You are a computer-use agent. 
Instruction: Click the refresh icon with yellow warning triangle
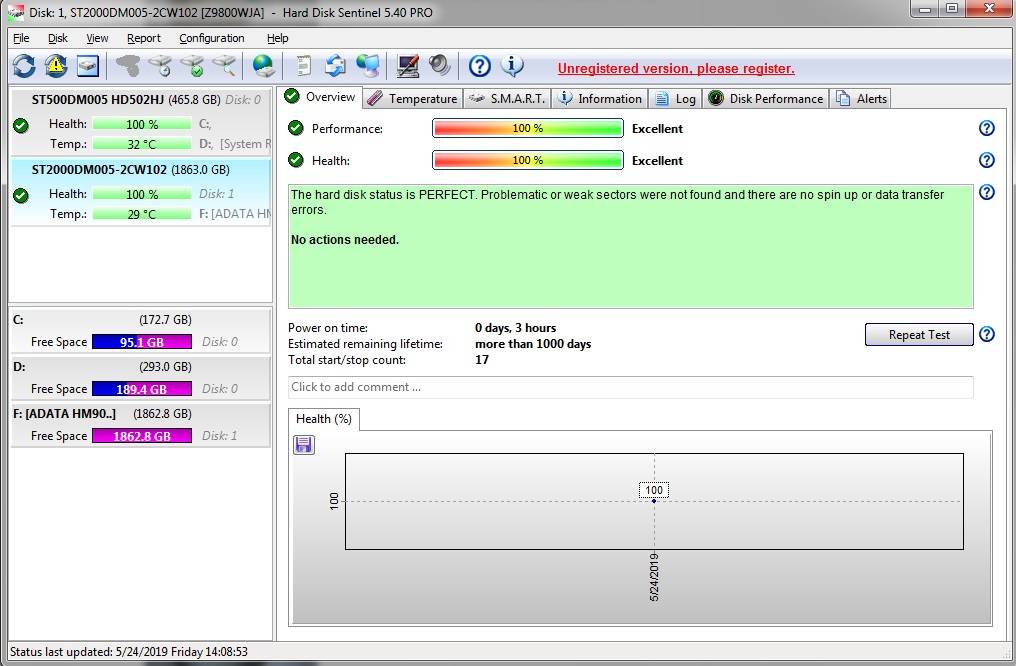tap(56, 65)
